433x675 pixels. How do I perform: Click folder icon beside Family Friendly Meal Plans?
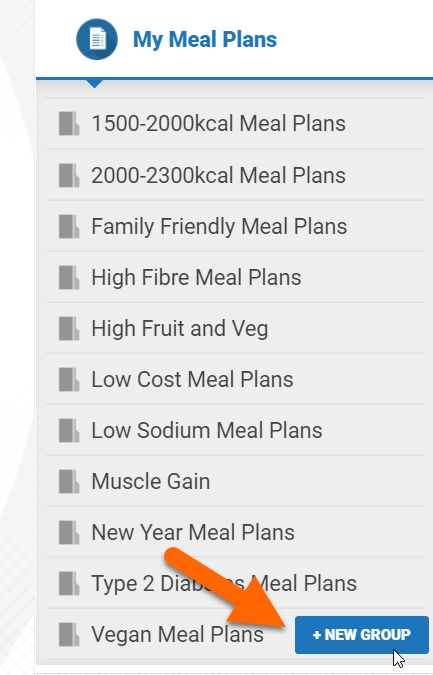[x=69, y=226]
